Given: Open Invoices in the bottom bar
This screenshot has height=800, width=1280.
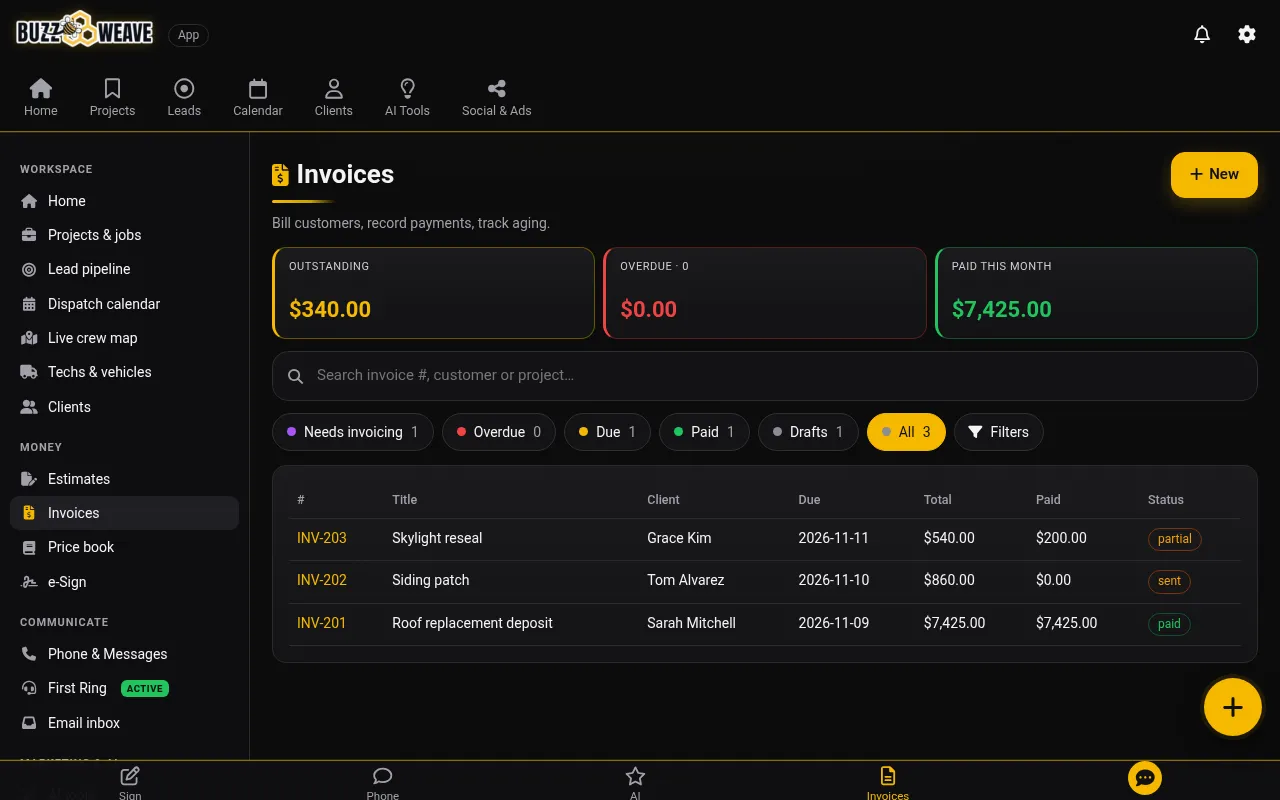Looking at the screenshot, I should coord(888,782).
